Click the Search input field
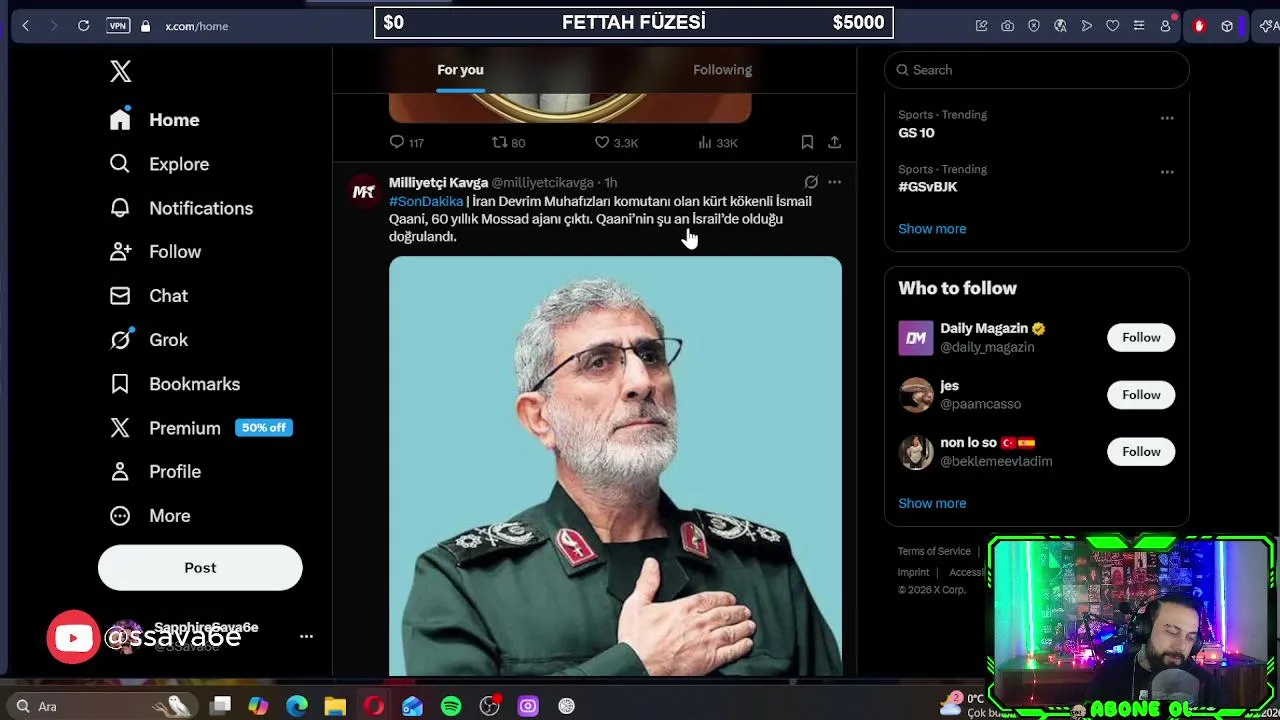This screenshot has height=720, width=1280. coord(1037,70)
